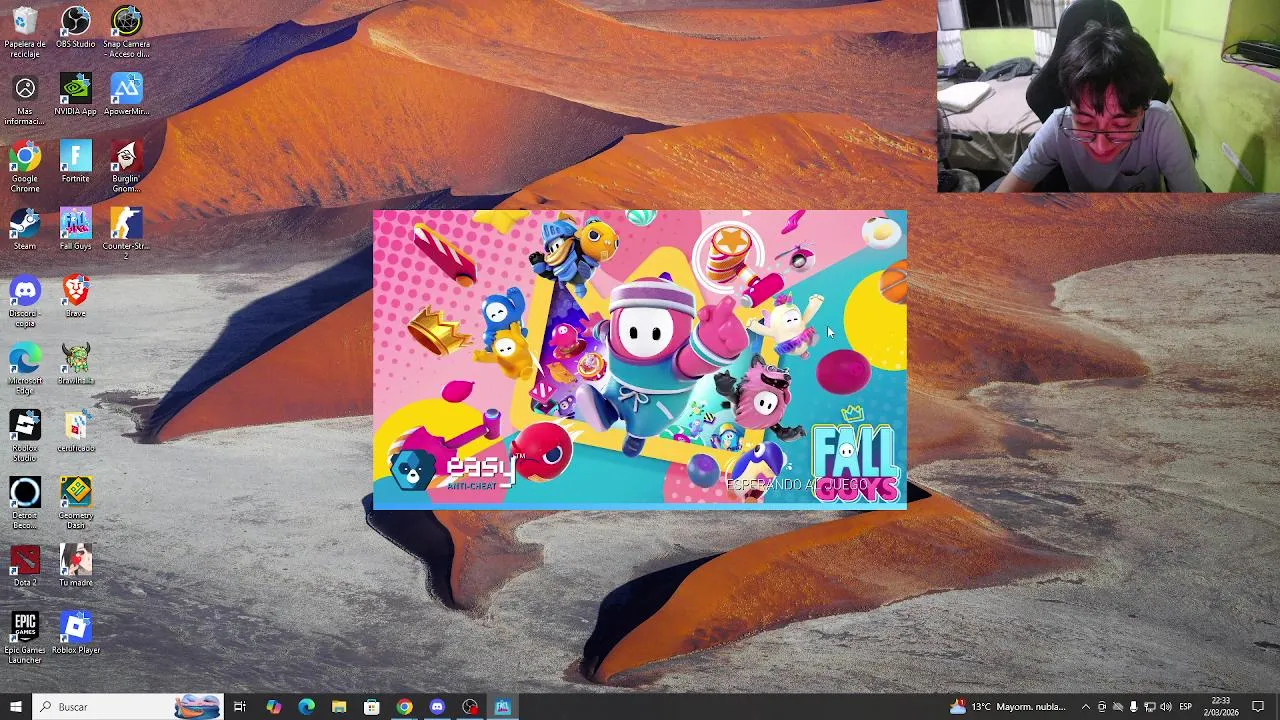Viewport: 1280px width, 720px height.
Task: Select the Brawlhalla desktop shortcut
Action: (75, 364)
